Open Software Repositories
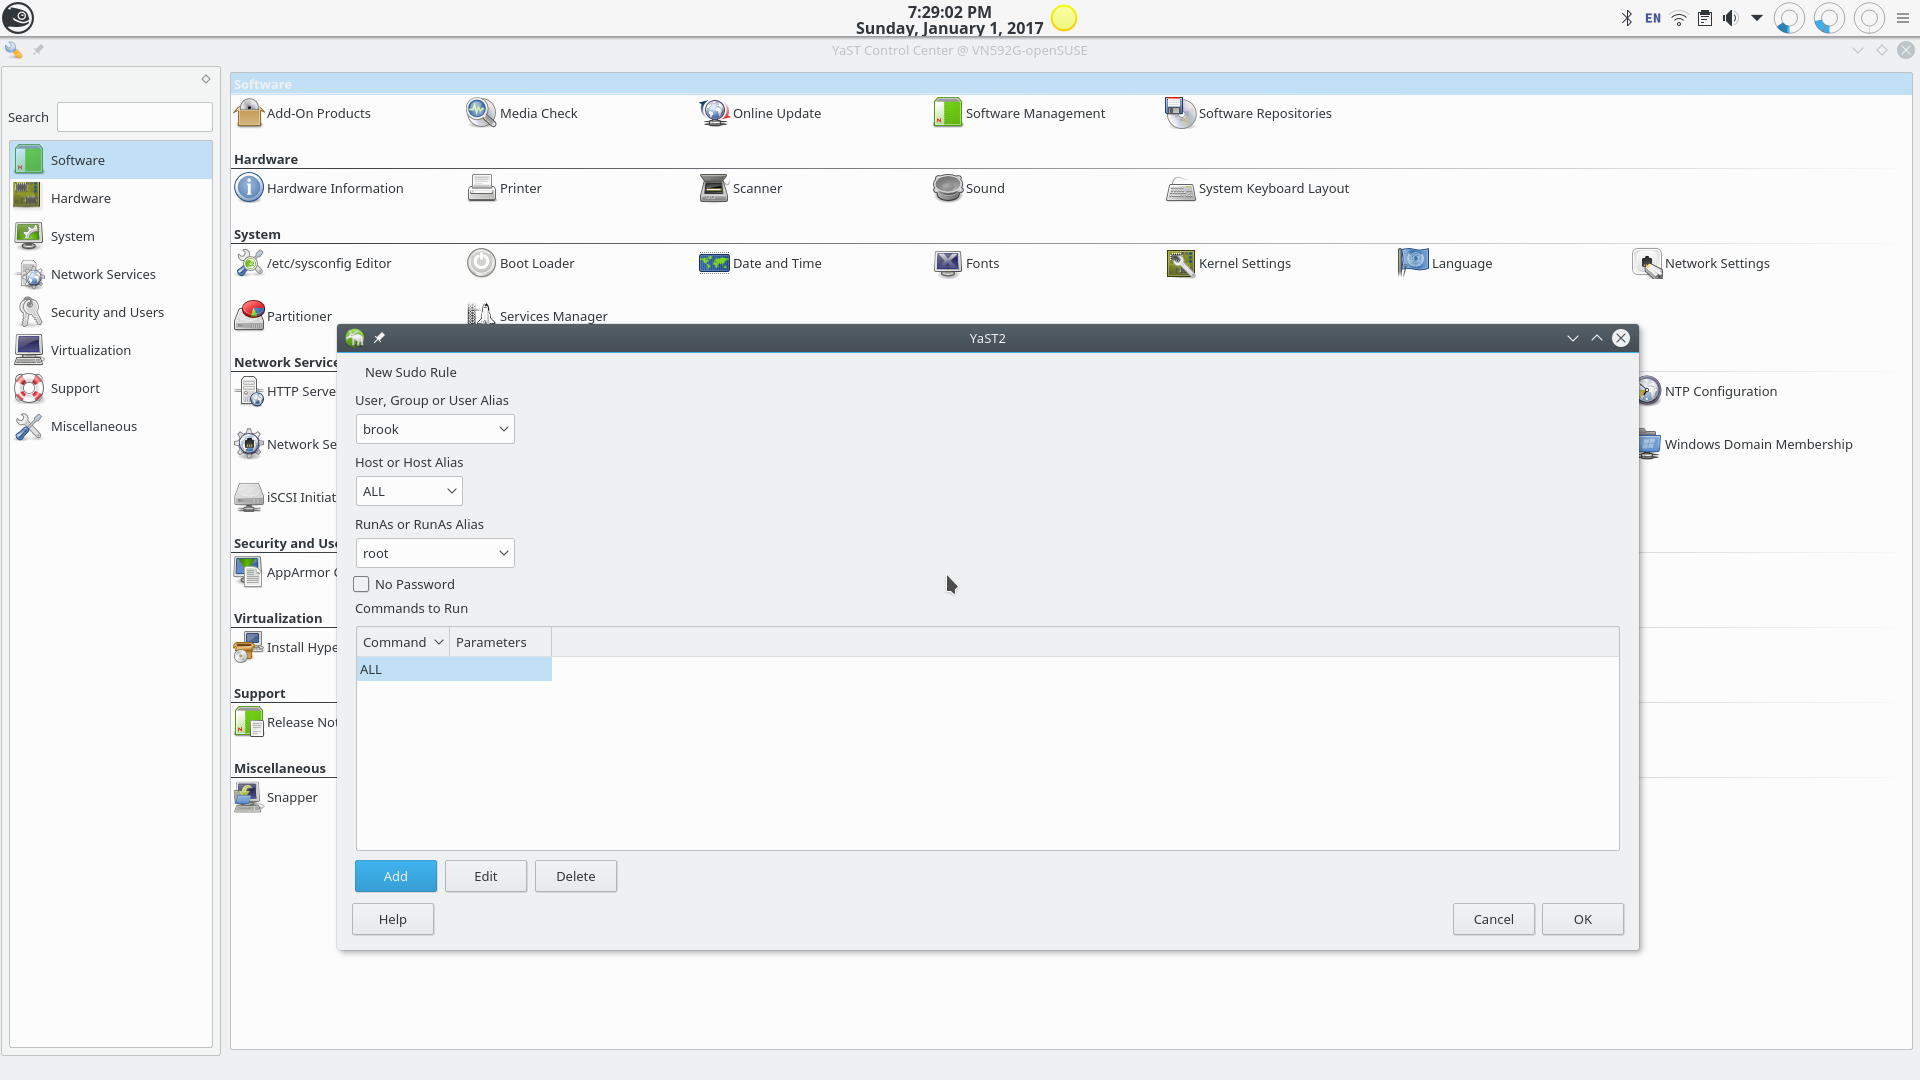 tap(1248, 113)
